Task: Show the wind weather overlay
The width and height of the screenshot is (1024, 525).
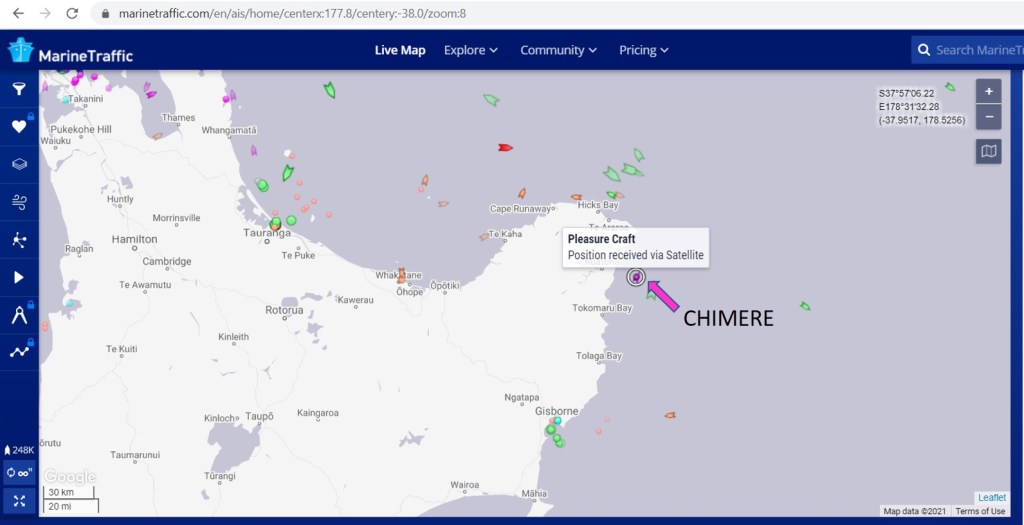Action: (x=19, y=202)
